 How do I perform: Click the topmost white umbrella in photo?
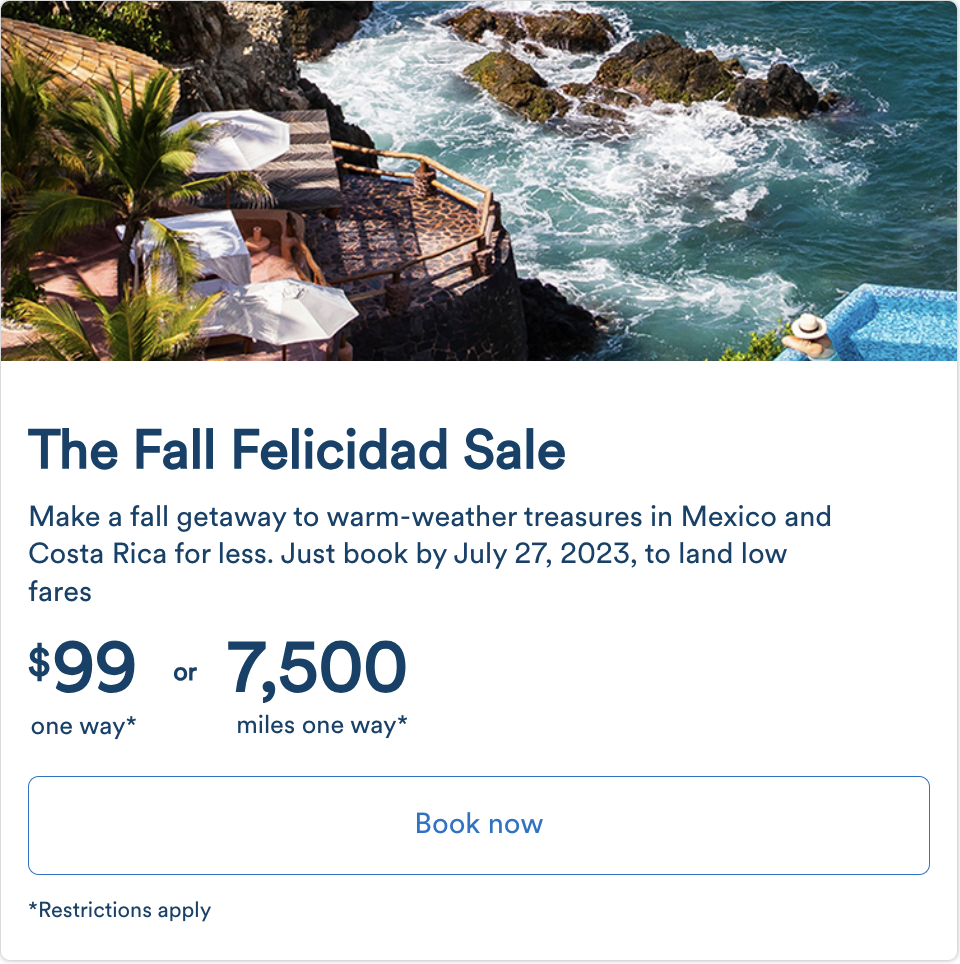[x=232, y=138]
